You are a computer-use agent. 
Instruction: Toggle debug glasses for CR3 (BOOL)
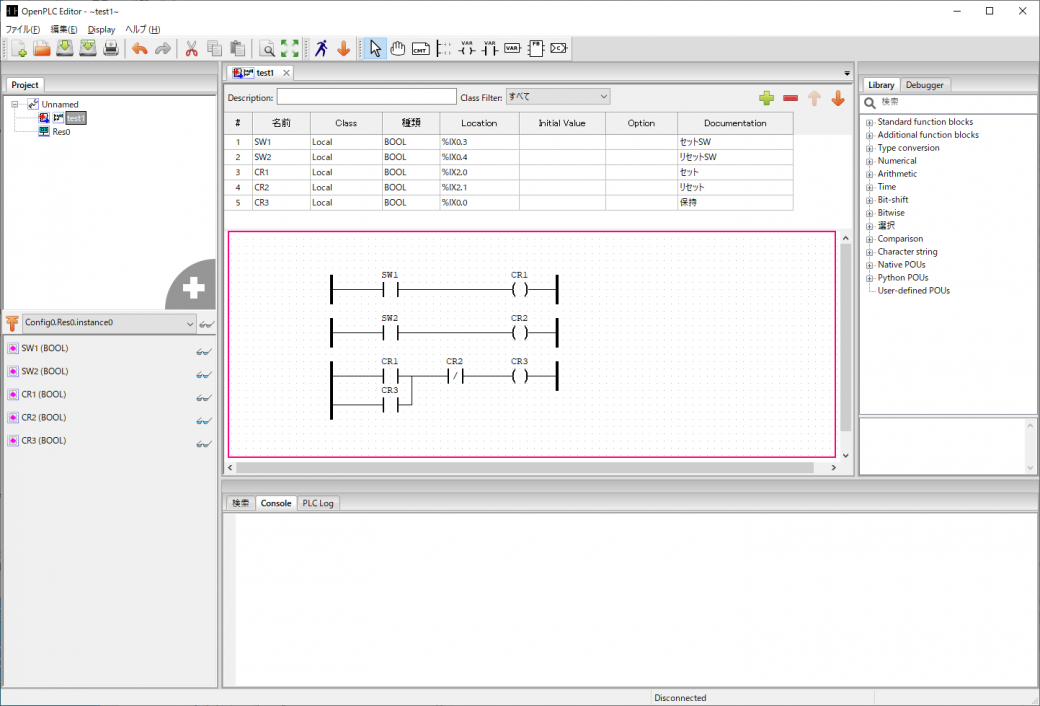203,441
